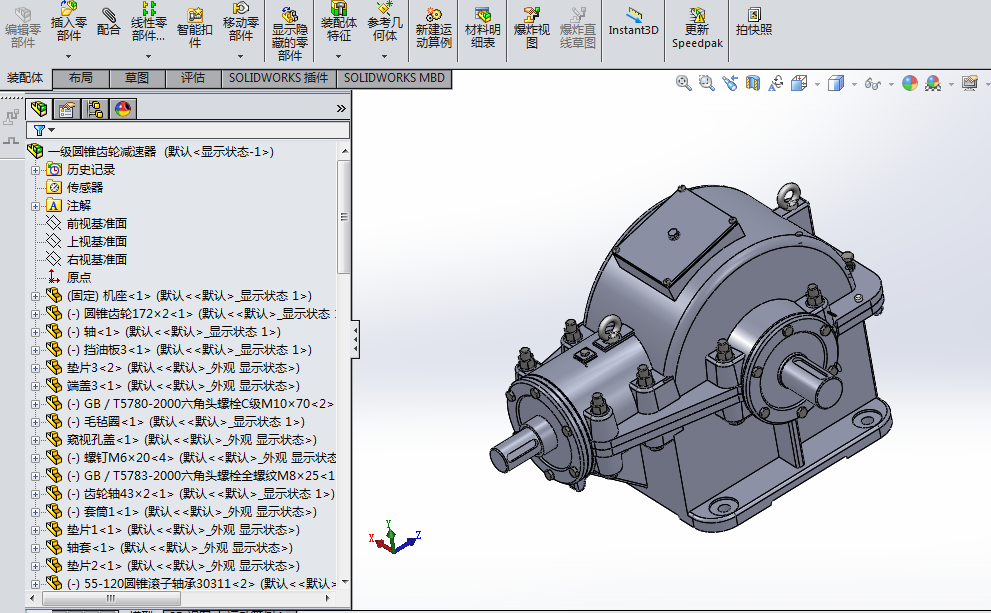Viewport: 991px width, 613px height.
Task: Click the 新建运动算例 motion study icon
Action: 433,16
